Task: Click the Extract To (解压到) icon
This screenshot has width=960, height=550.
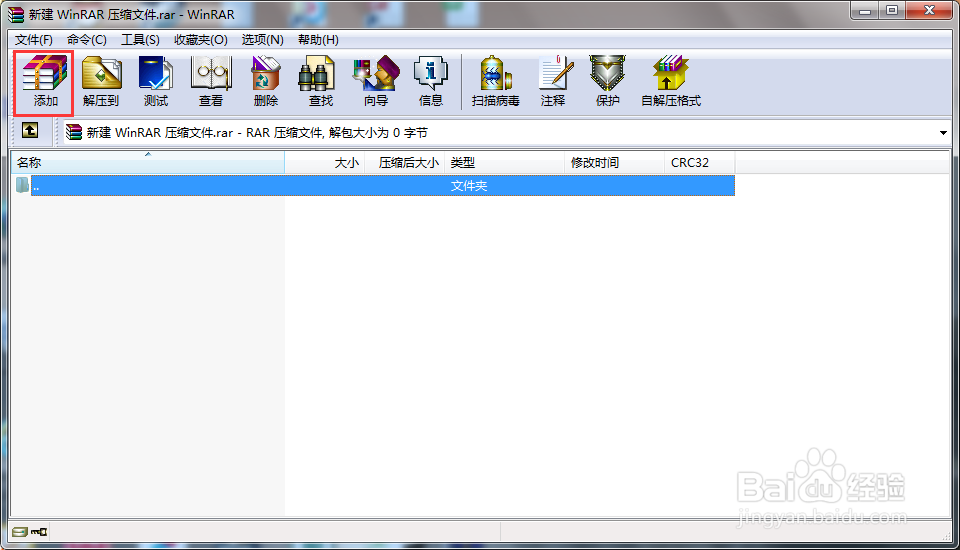Action: pyautogui.click(x=101, y=82)
